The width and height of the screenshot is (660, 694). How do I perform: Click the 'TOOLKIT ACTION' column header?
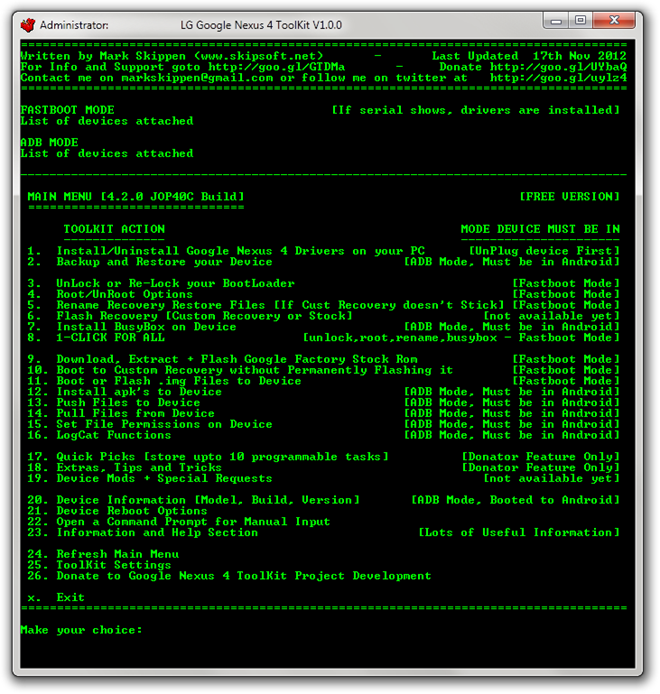coord(114,229)
